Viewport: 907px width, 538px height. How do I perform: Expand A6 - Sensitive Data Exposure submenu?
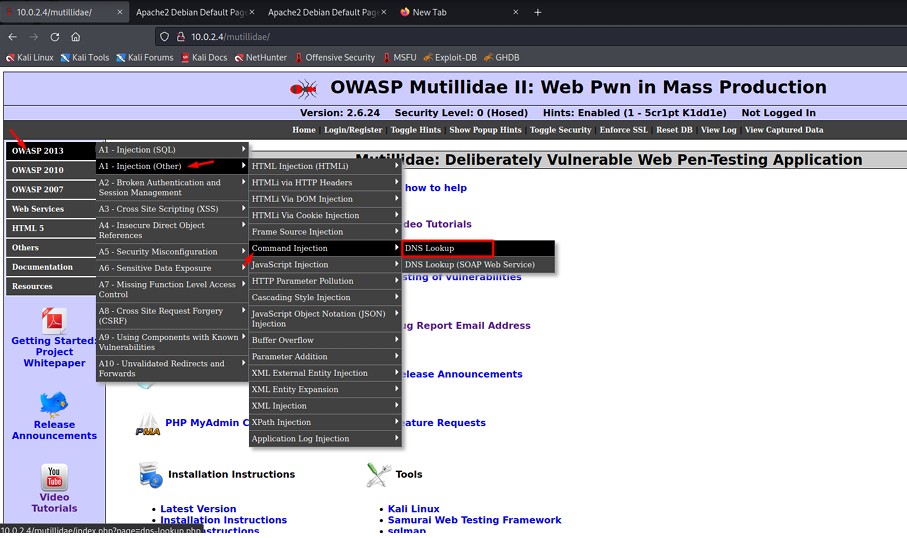click(172, 268)
